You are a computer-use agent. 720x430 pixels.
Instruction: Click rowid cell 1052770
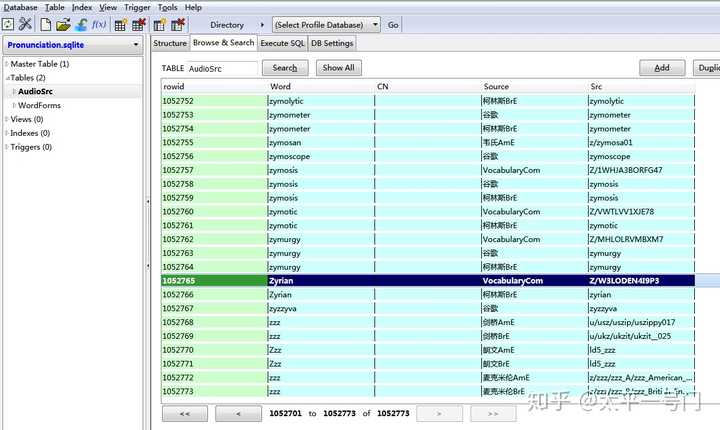tap(214, 350)
